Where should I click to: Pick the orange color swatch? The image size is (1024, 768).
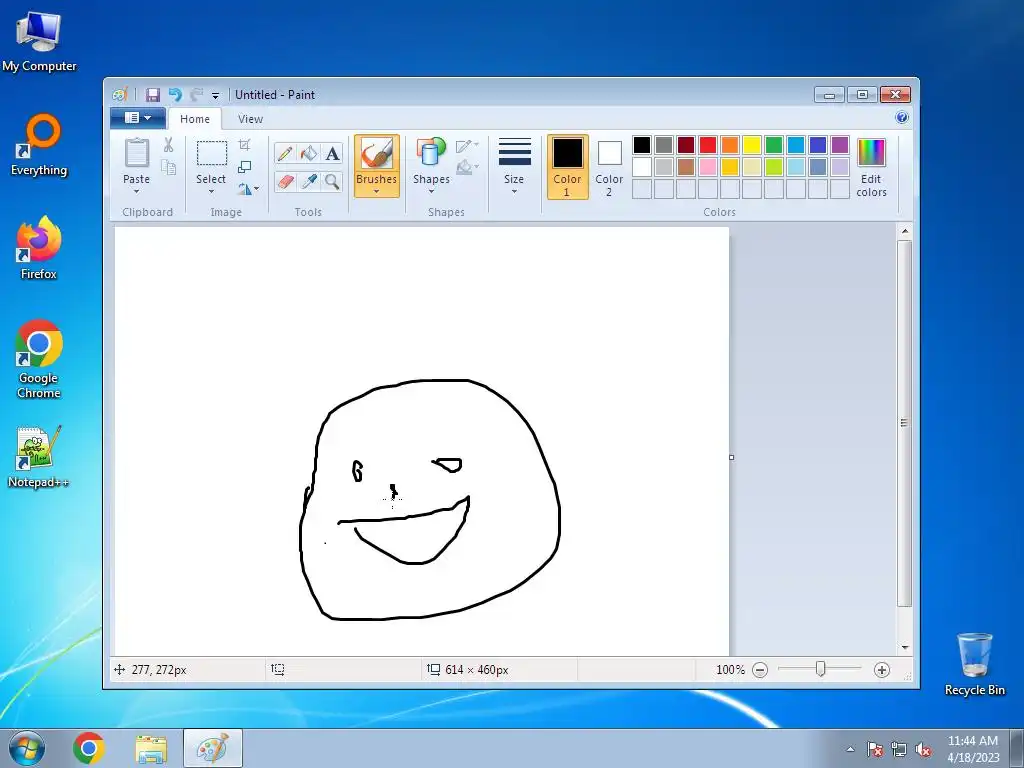pyautogui.click(x=730, y=145)
